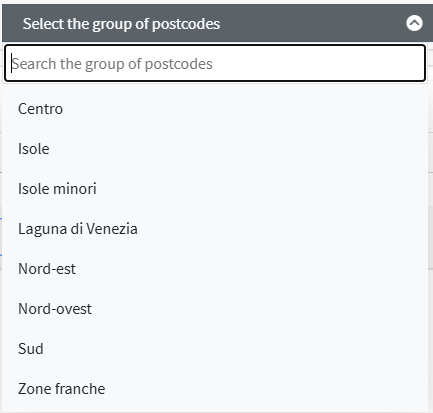Screen dimensions: 433x413
Task: Select the last list item, Zone franche
Action: [x=215, y=389]
